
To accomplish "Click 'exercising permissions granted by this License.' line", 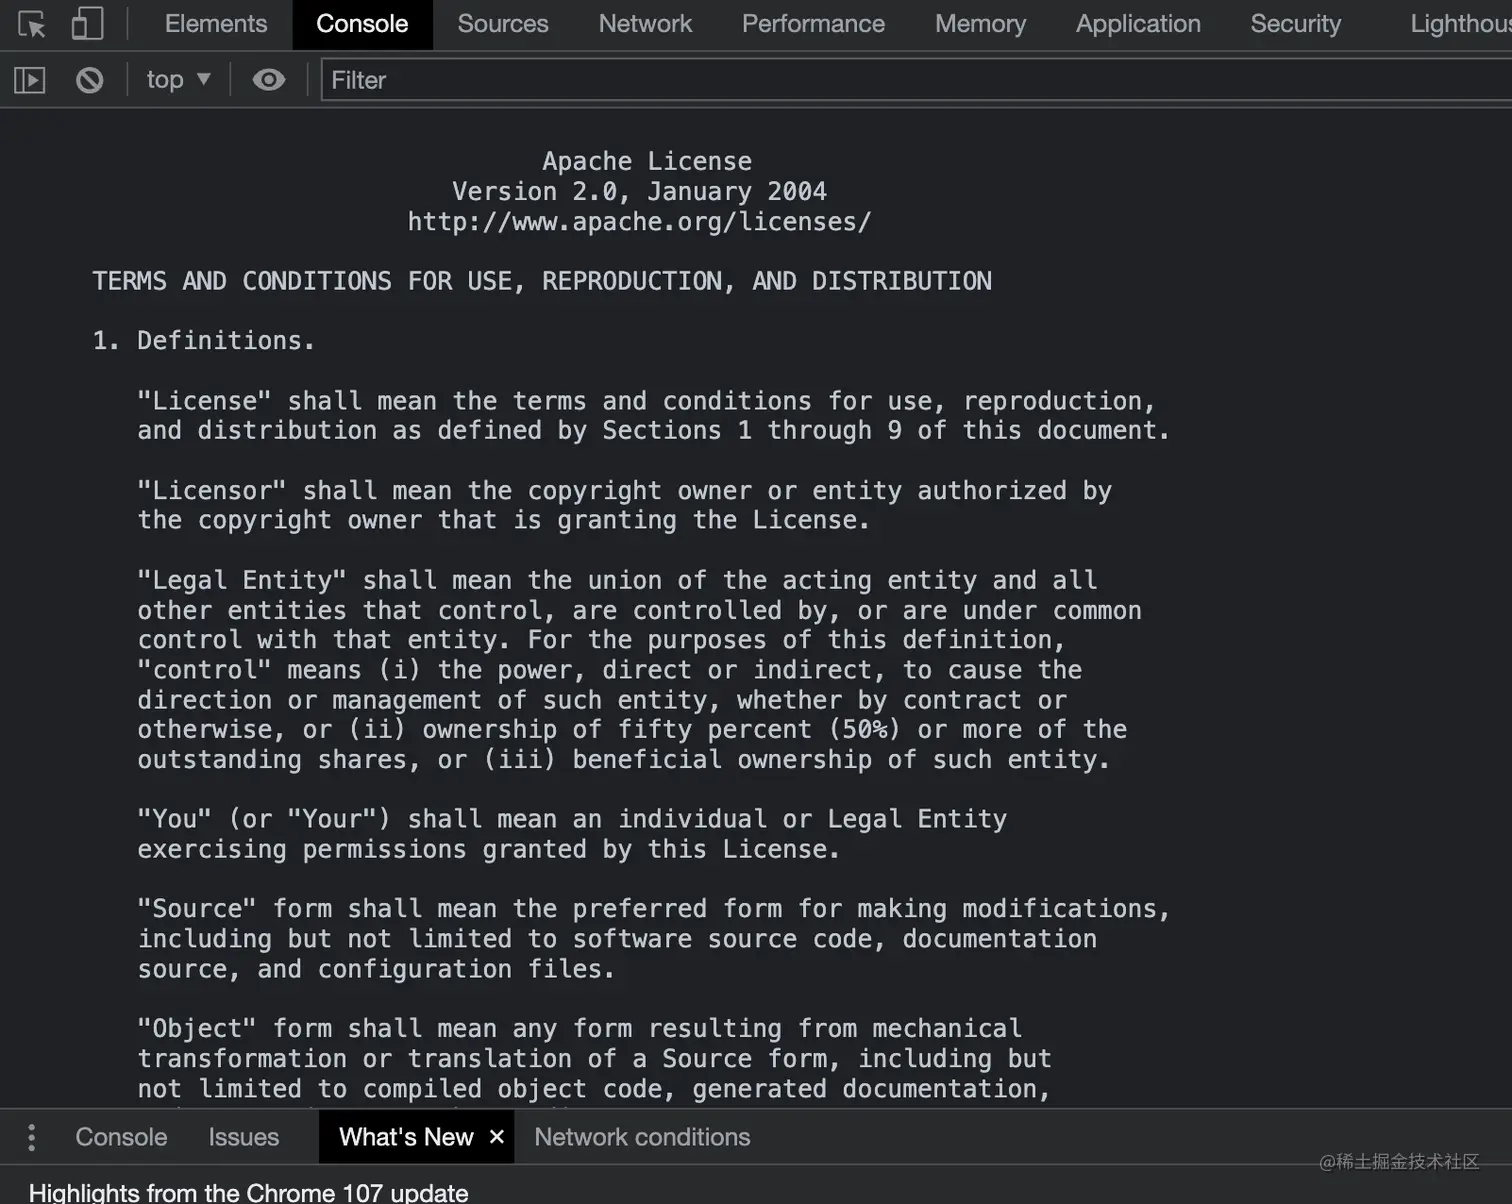I will (x=489, y=850).
